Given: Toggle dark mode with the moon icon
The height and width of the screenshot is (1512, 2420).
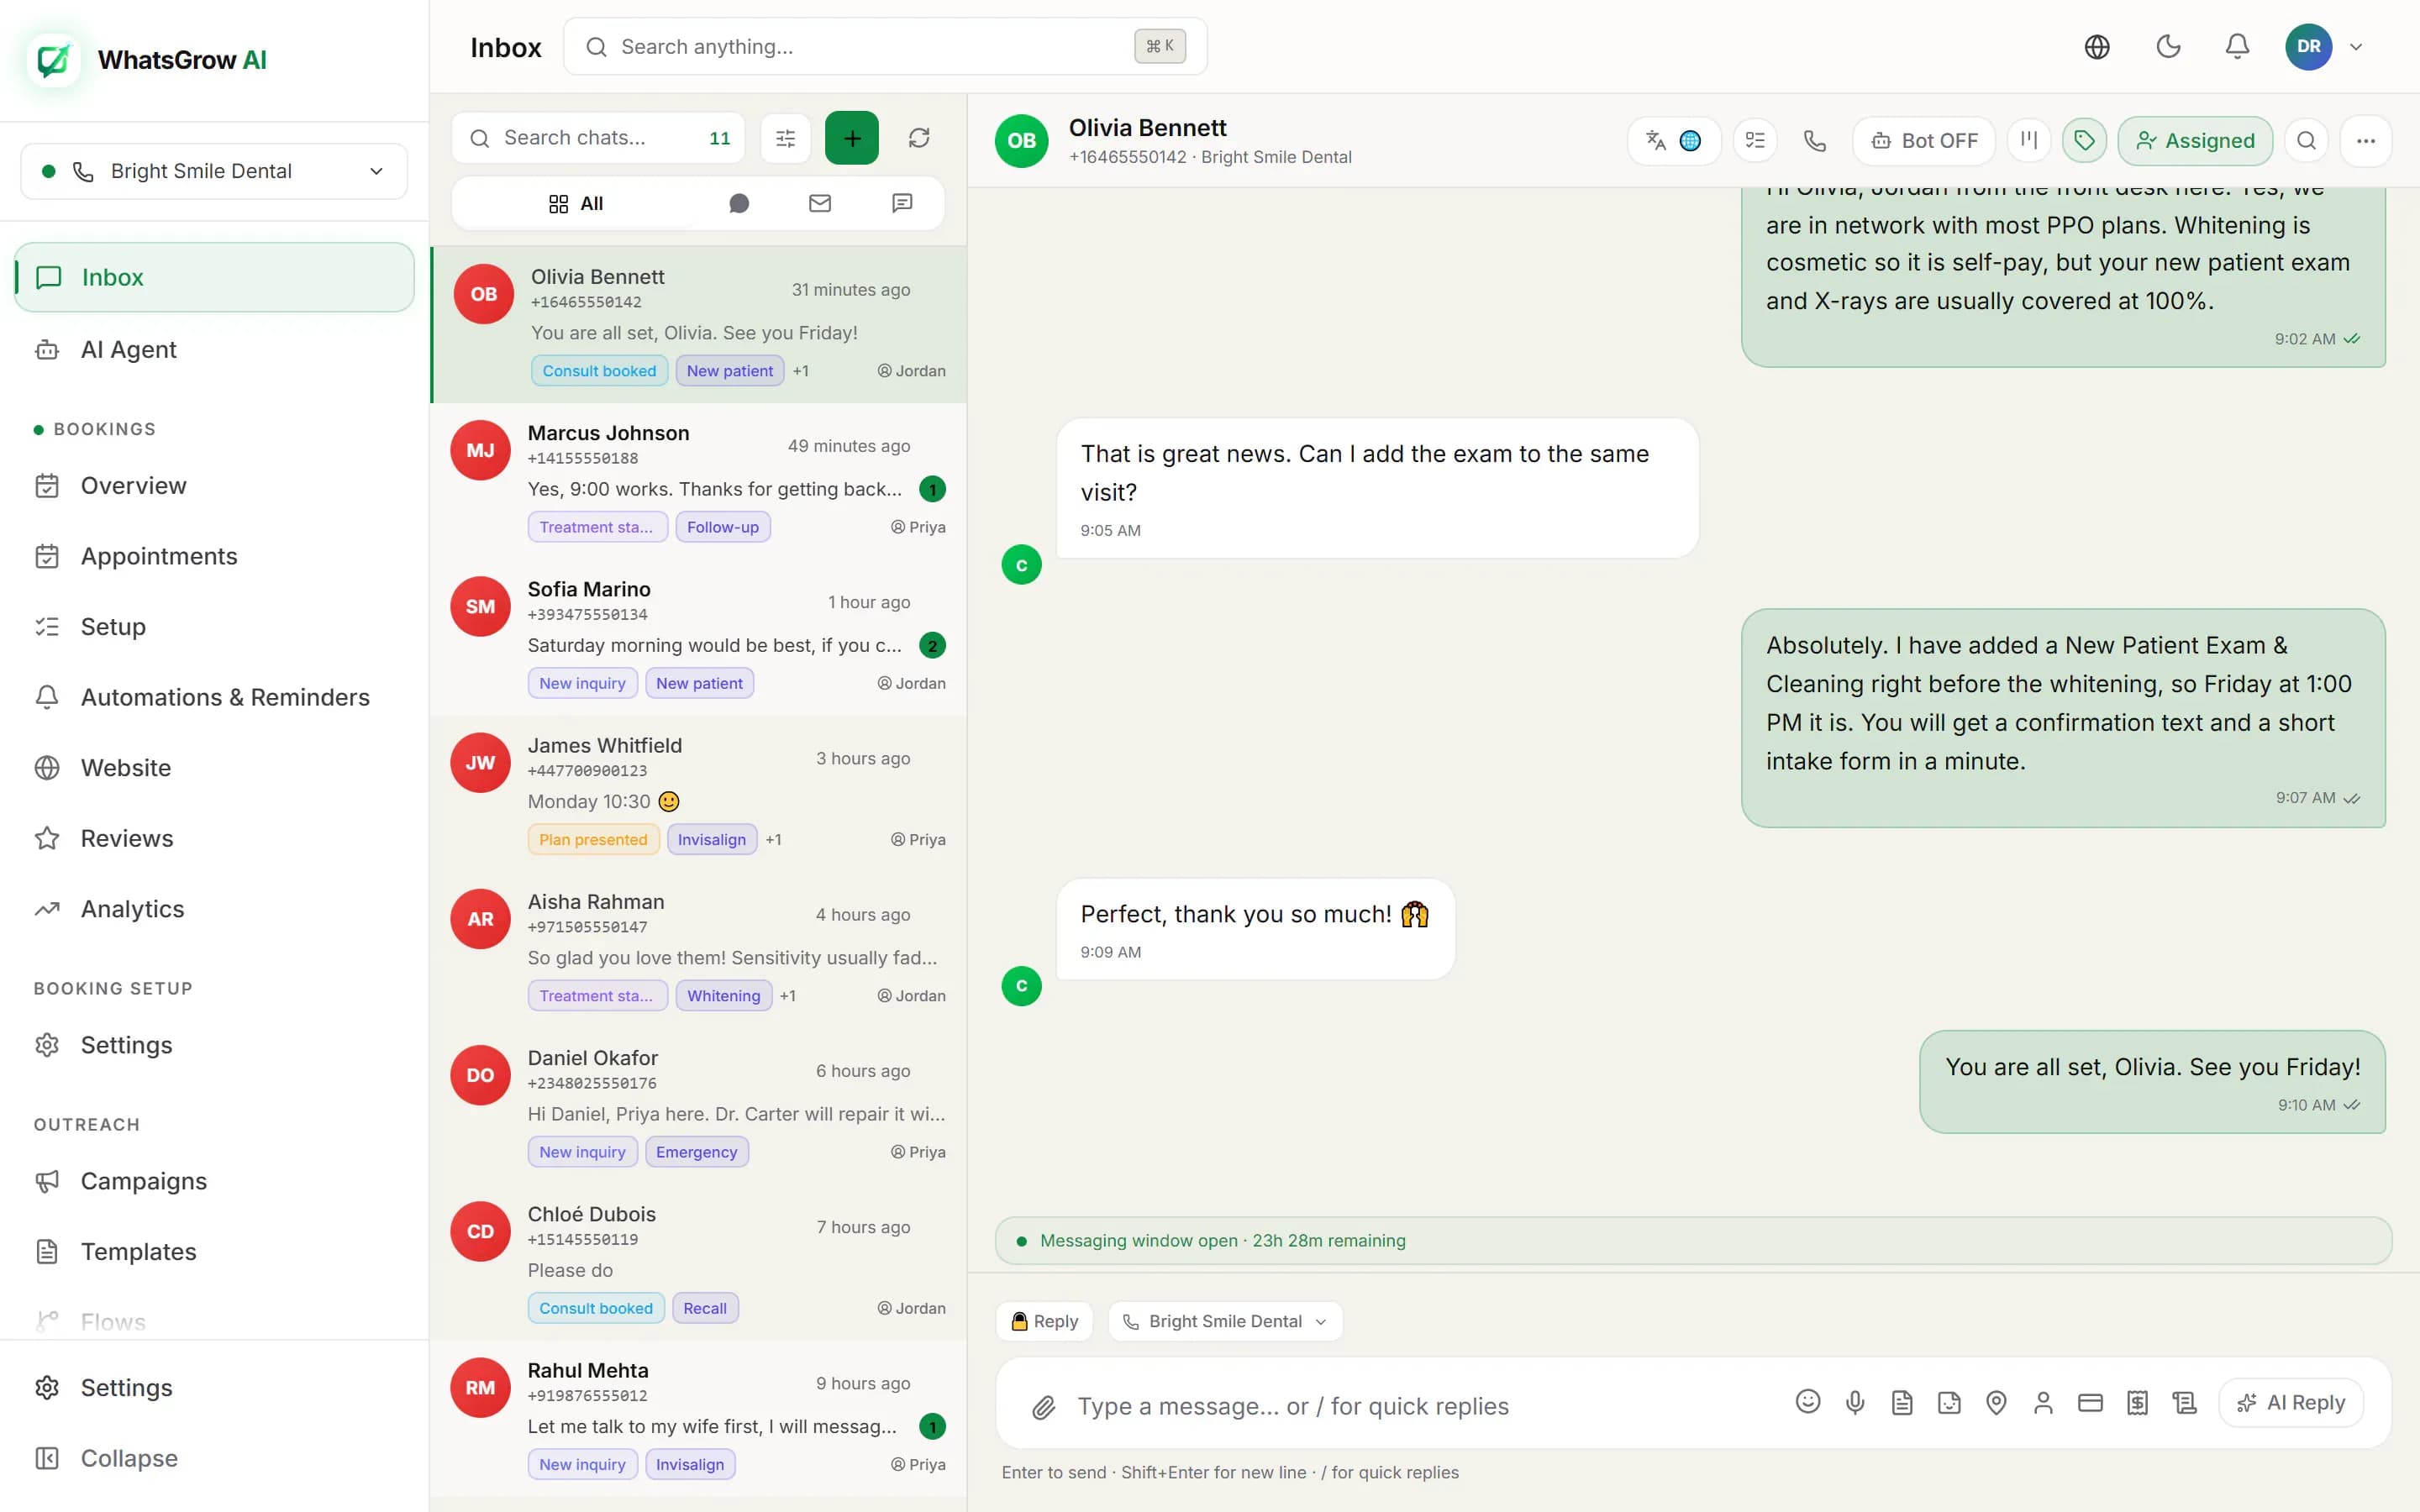Looking at the screenshot, I should 2168,47.
